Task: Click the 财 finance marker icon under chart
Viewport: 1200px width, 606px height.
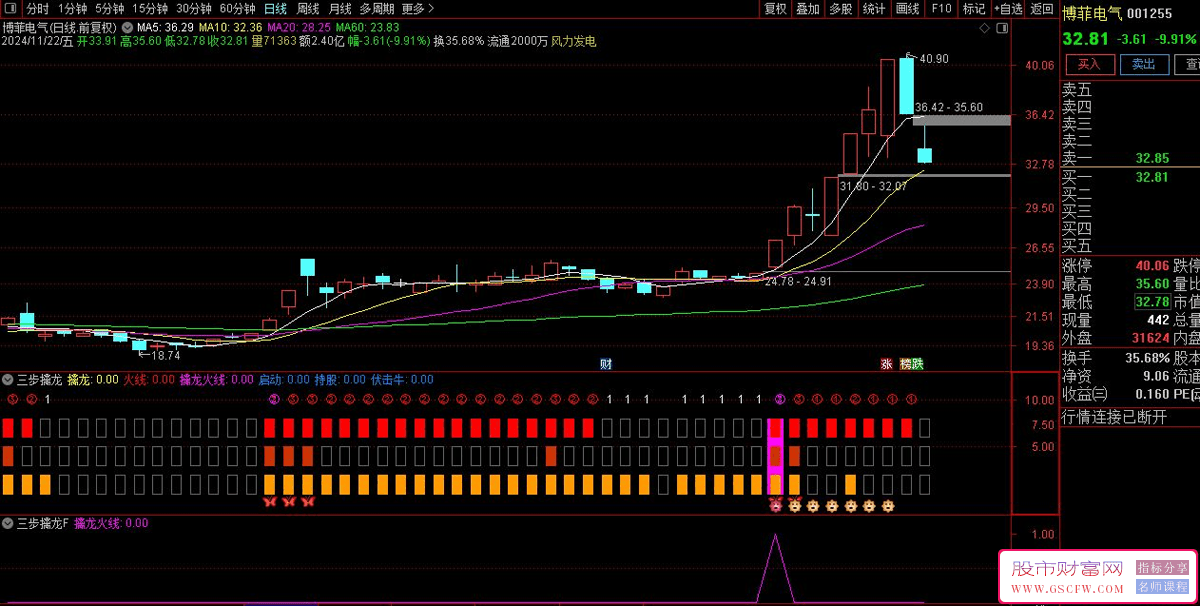Action: click(605, 363)
